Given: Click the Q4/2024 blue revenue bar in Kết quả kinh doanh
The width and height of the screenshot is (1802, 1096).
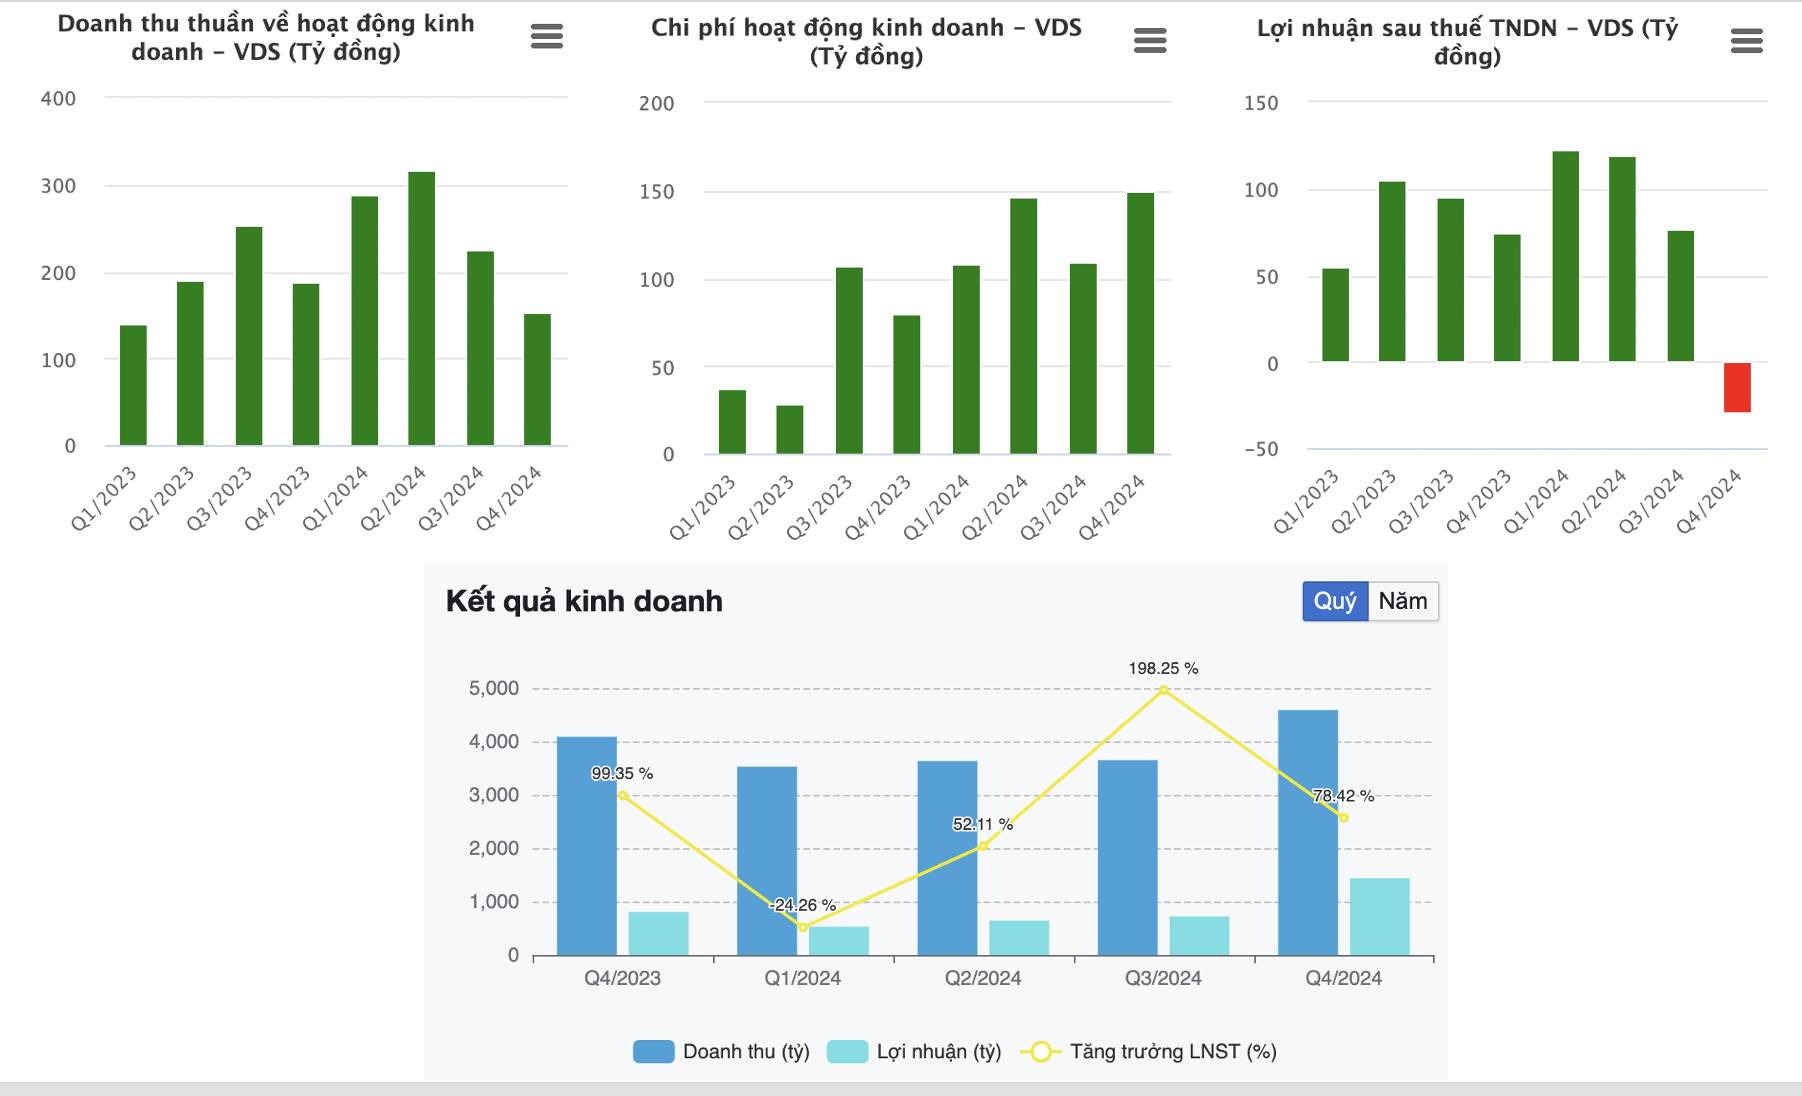Looking at the screenshot, I should coord(1307,832).
